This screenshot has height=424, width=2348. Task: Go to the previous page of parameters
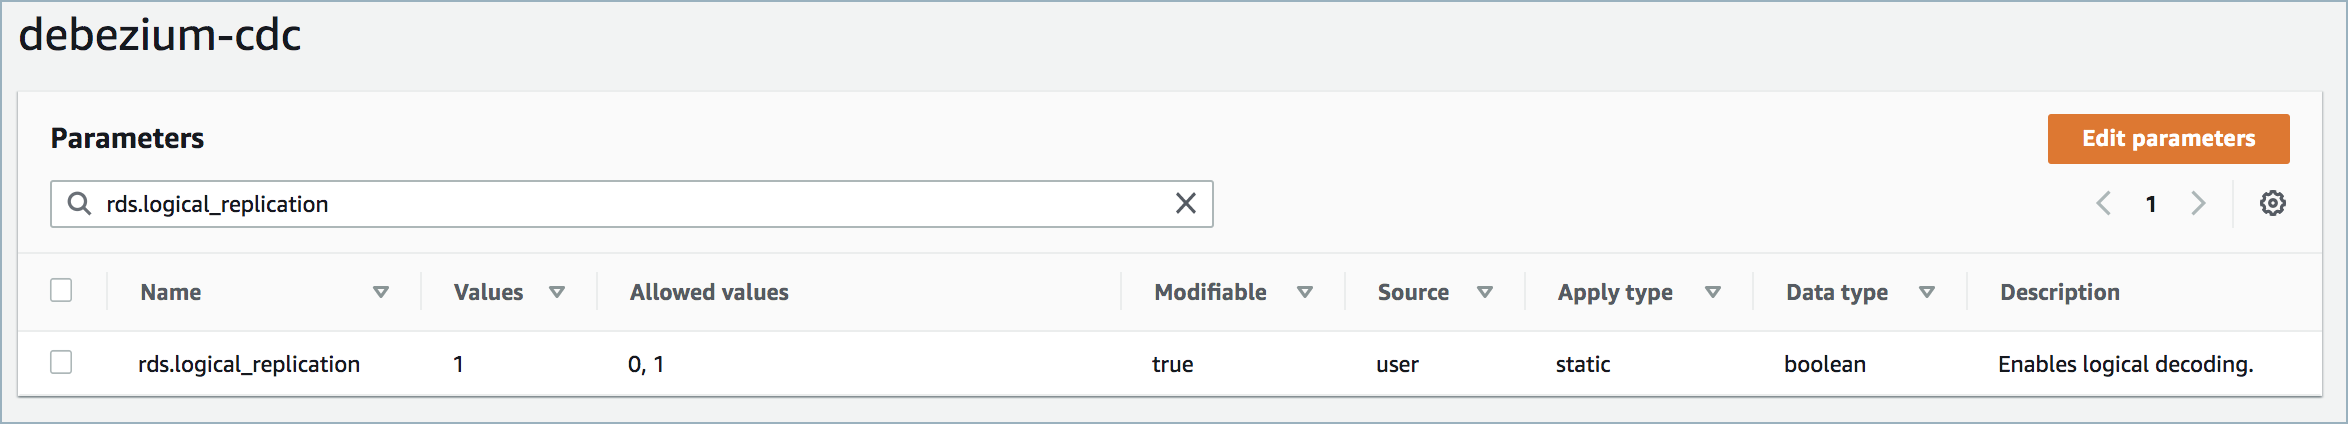pos(2104,204)
